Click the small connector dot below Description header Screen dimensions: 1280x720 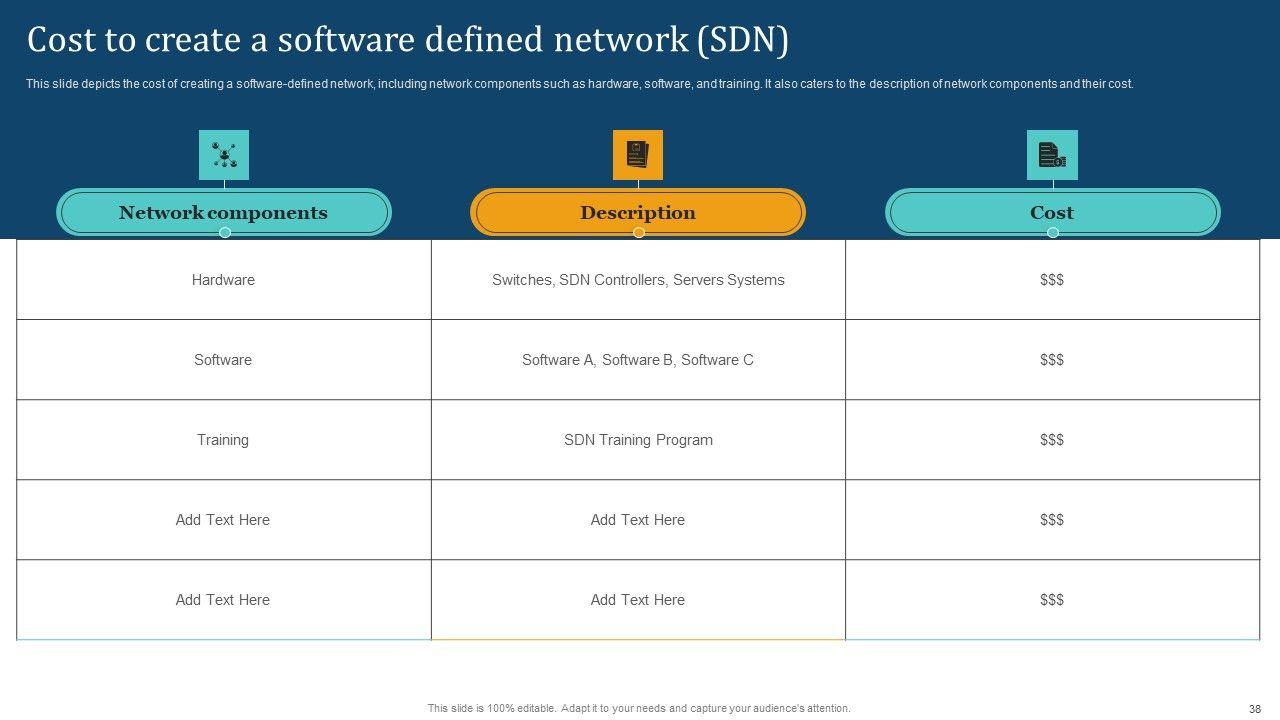(639, 232)
